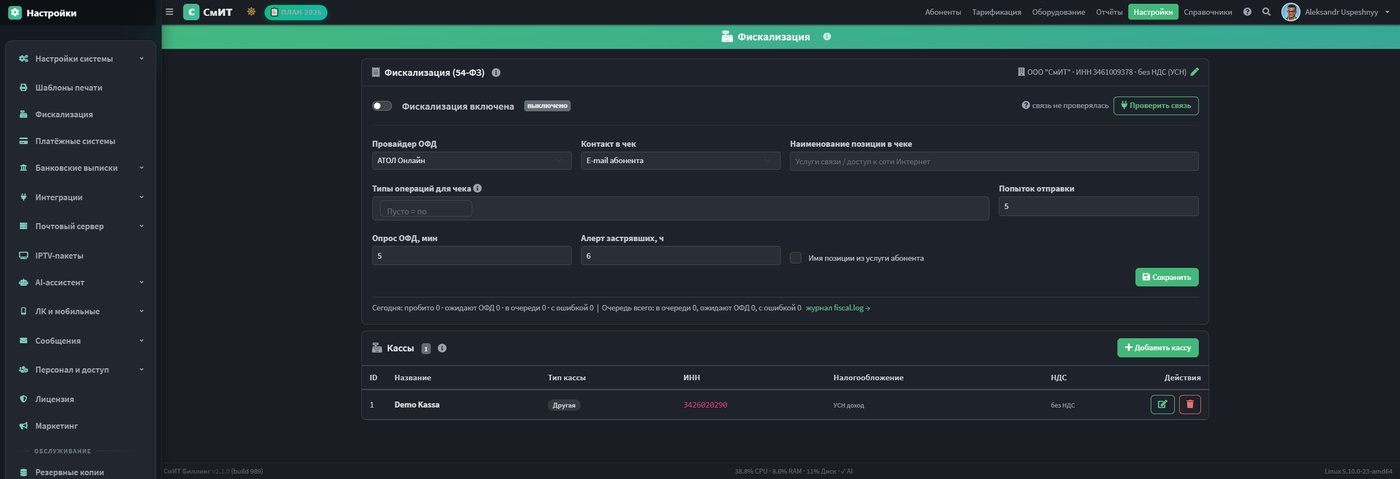
Task: Click Шаблоны печати printer icon
Action: click(x=23, y=88)
